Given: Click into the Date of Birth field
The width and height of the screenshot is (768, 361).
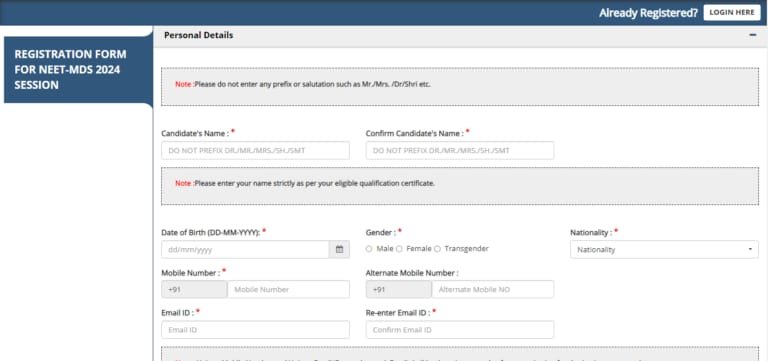Looking at the screenshot, I should [245, 249].
